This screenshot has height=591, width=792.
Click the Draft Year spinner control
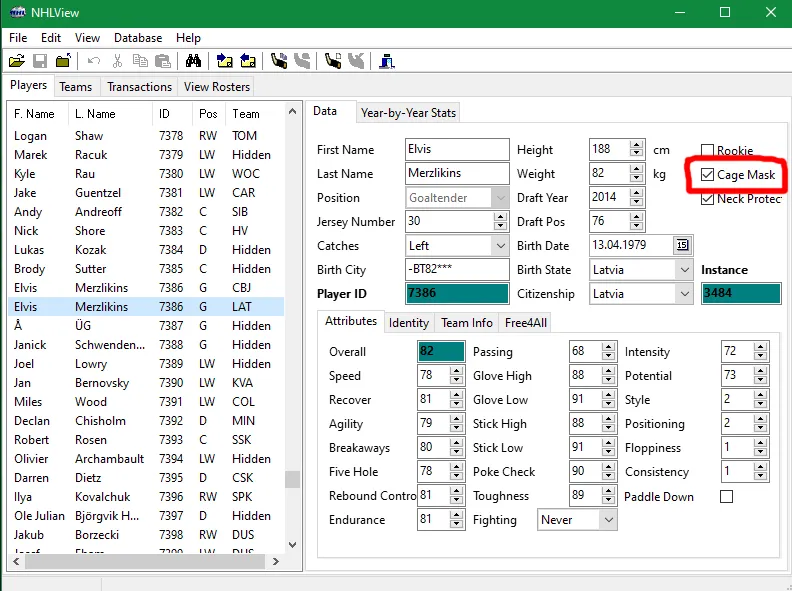click(636, 198)
